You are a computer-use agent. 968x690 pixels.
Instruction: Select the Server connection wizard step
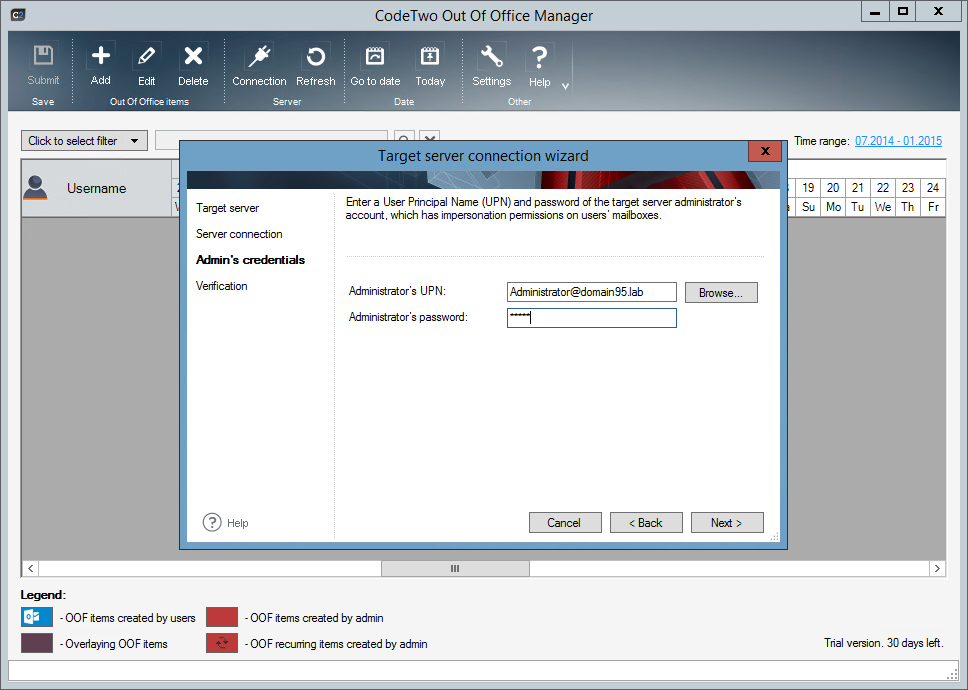click(239, 234)
